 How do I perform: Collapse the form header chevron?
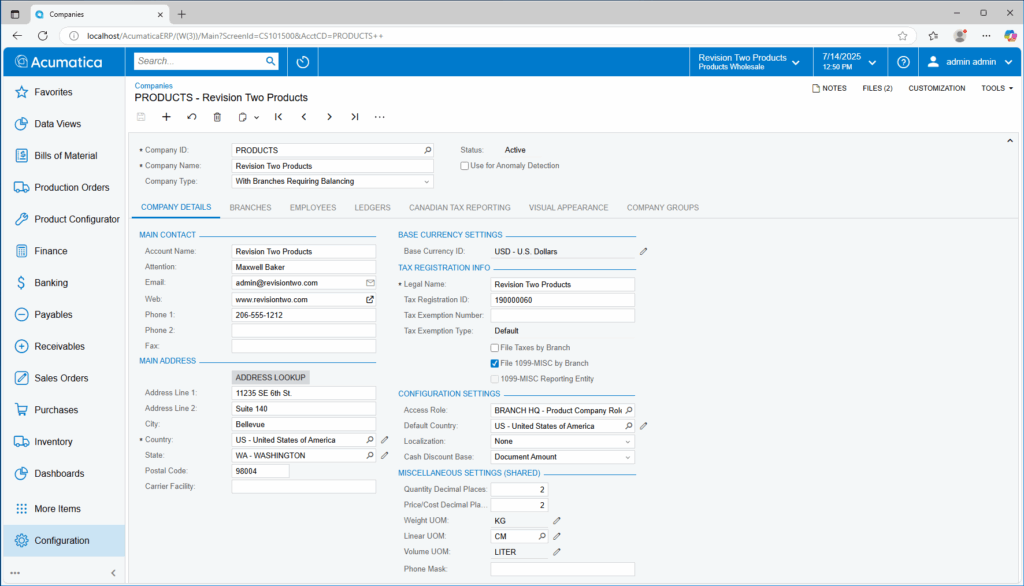coord(1010,140)
